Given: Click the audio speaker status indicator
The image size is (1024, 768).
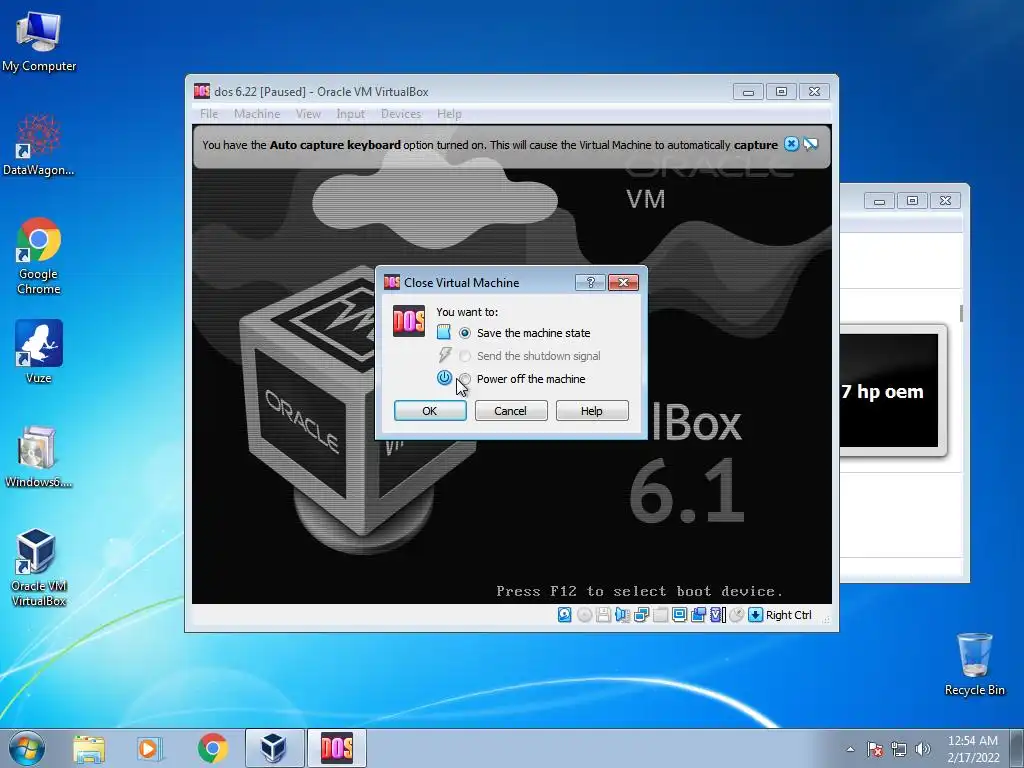Looking at the screenshot, I should [x=622, y=615].
